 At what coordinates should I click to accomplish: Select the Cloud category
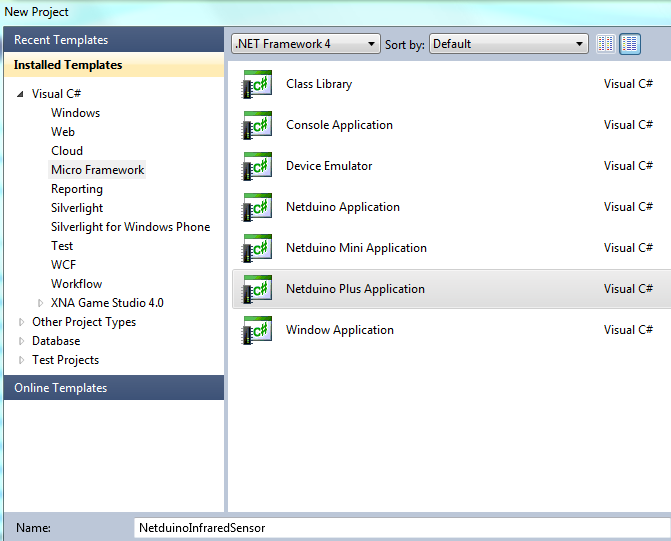(x=67, y=151)
